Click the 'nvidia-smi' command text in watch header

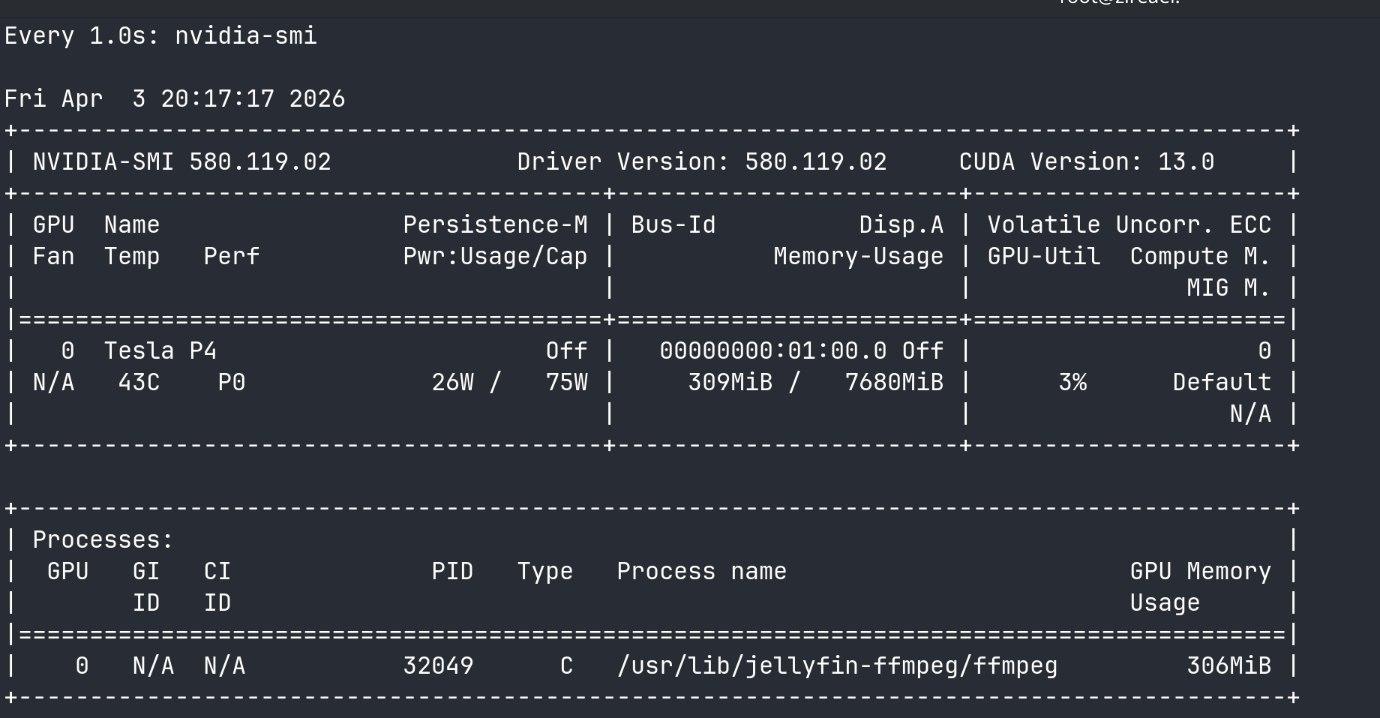coord(246,37)
